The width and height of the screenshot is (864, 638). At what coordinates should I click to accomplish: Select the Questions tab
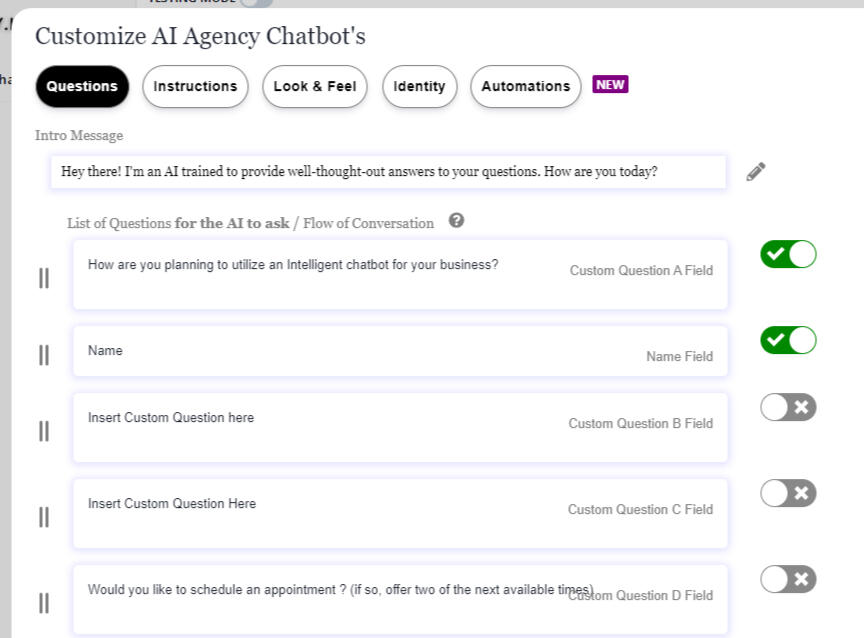(82, 86)
